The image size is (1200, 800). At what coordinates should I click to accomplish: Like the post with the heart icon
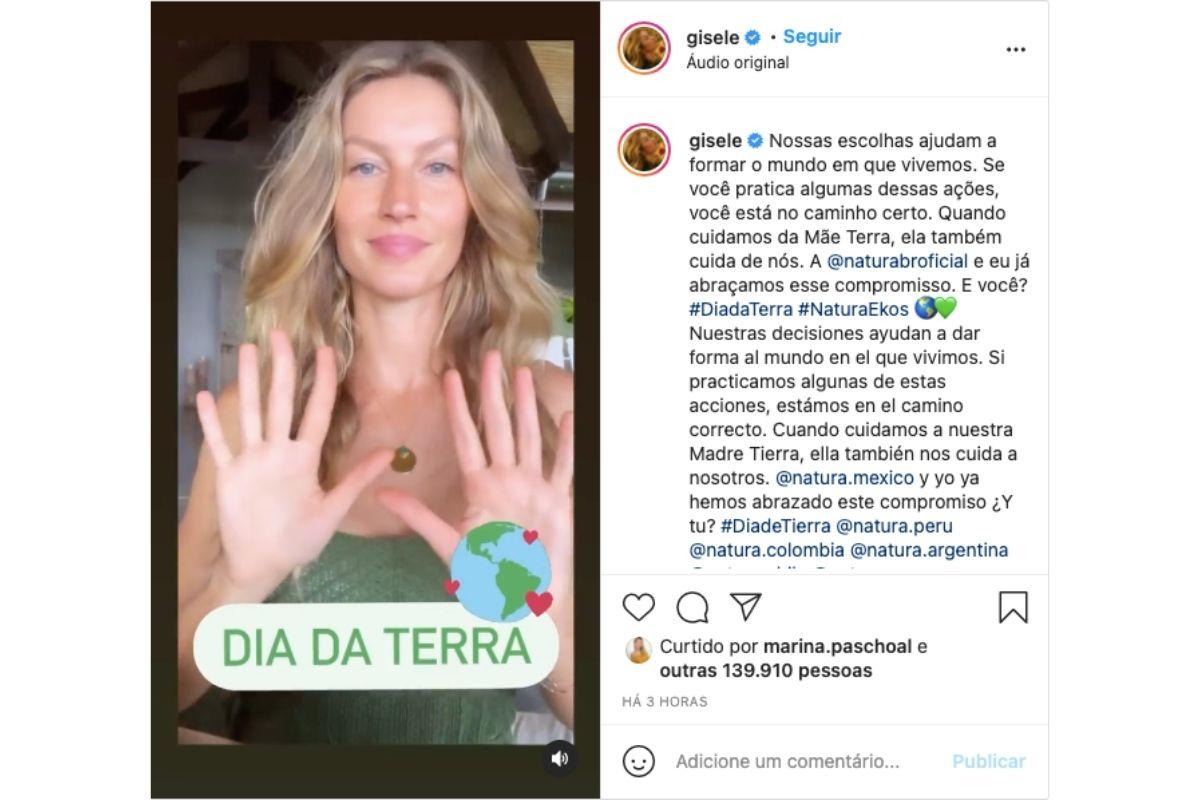[638, 607]
